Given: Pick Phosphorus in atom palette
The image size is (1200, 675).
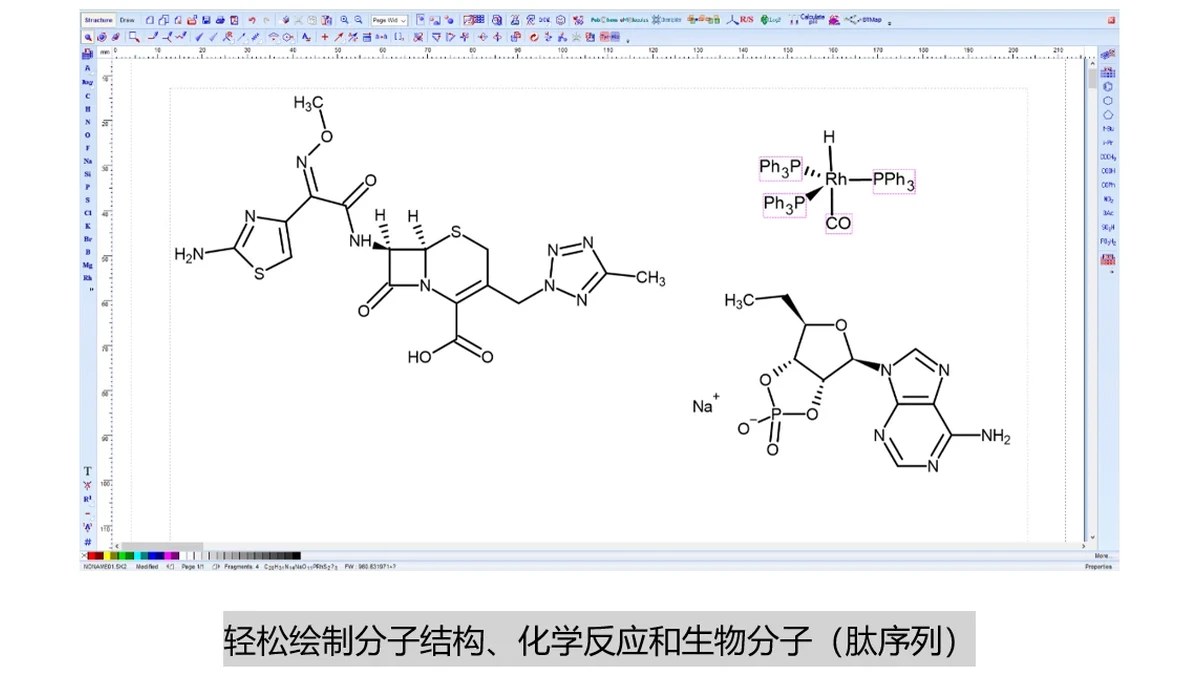Looking at the screenshot, I should pos(87,186).
